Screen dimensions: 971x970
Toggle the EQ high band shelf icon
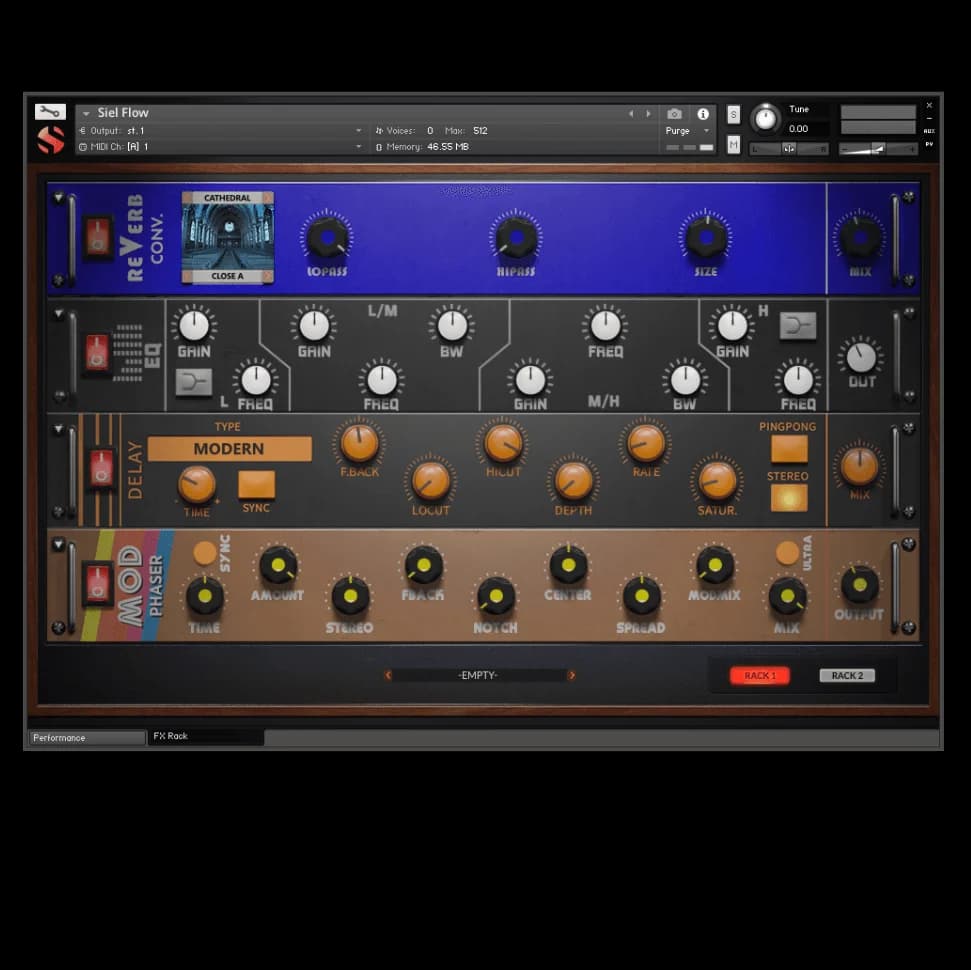797,325
